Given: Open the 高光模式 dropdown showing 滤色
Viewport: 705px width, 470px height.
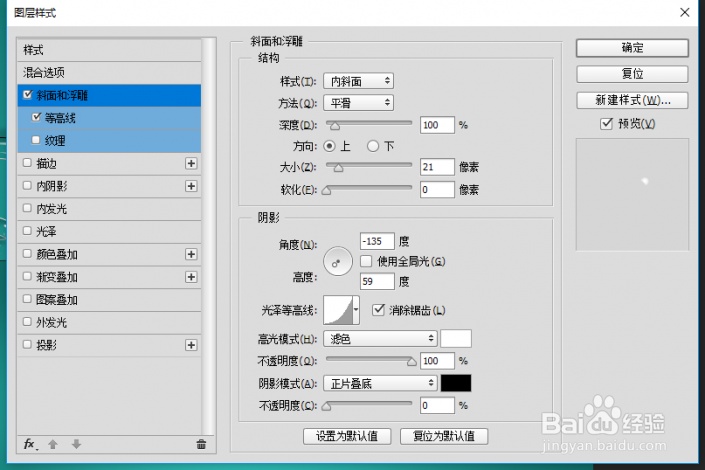Looking at the screenshot, I should (380, 338).
